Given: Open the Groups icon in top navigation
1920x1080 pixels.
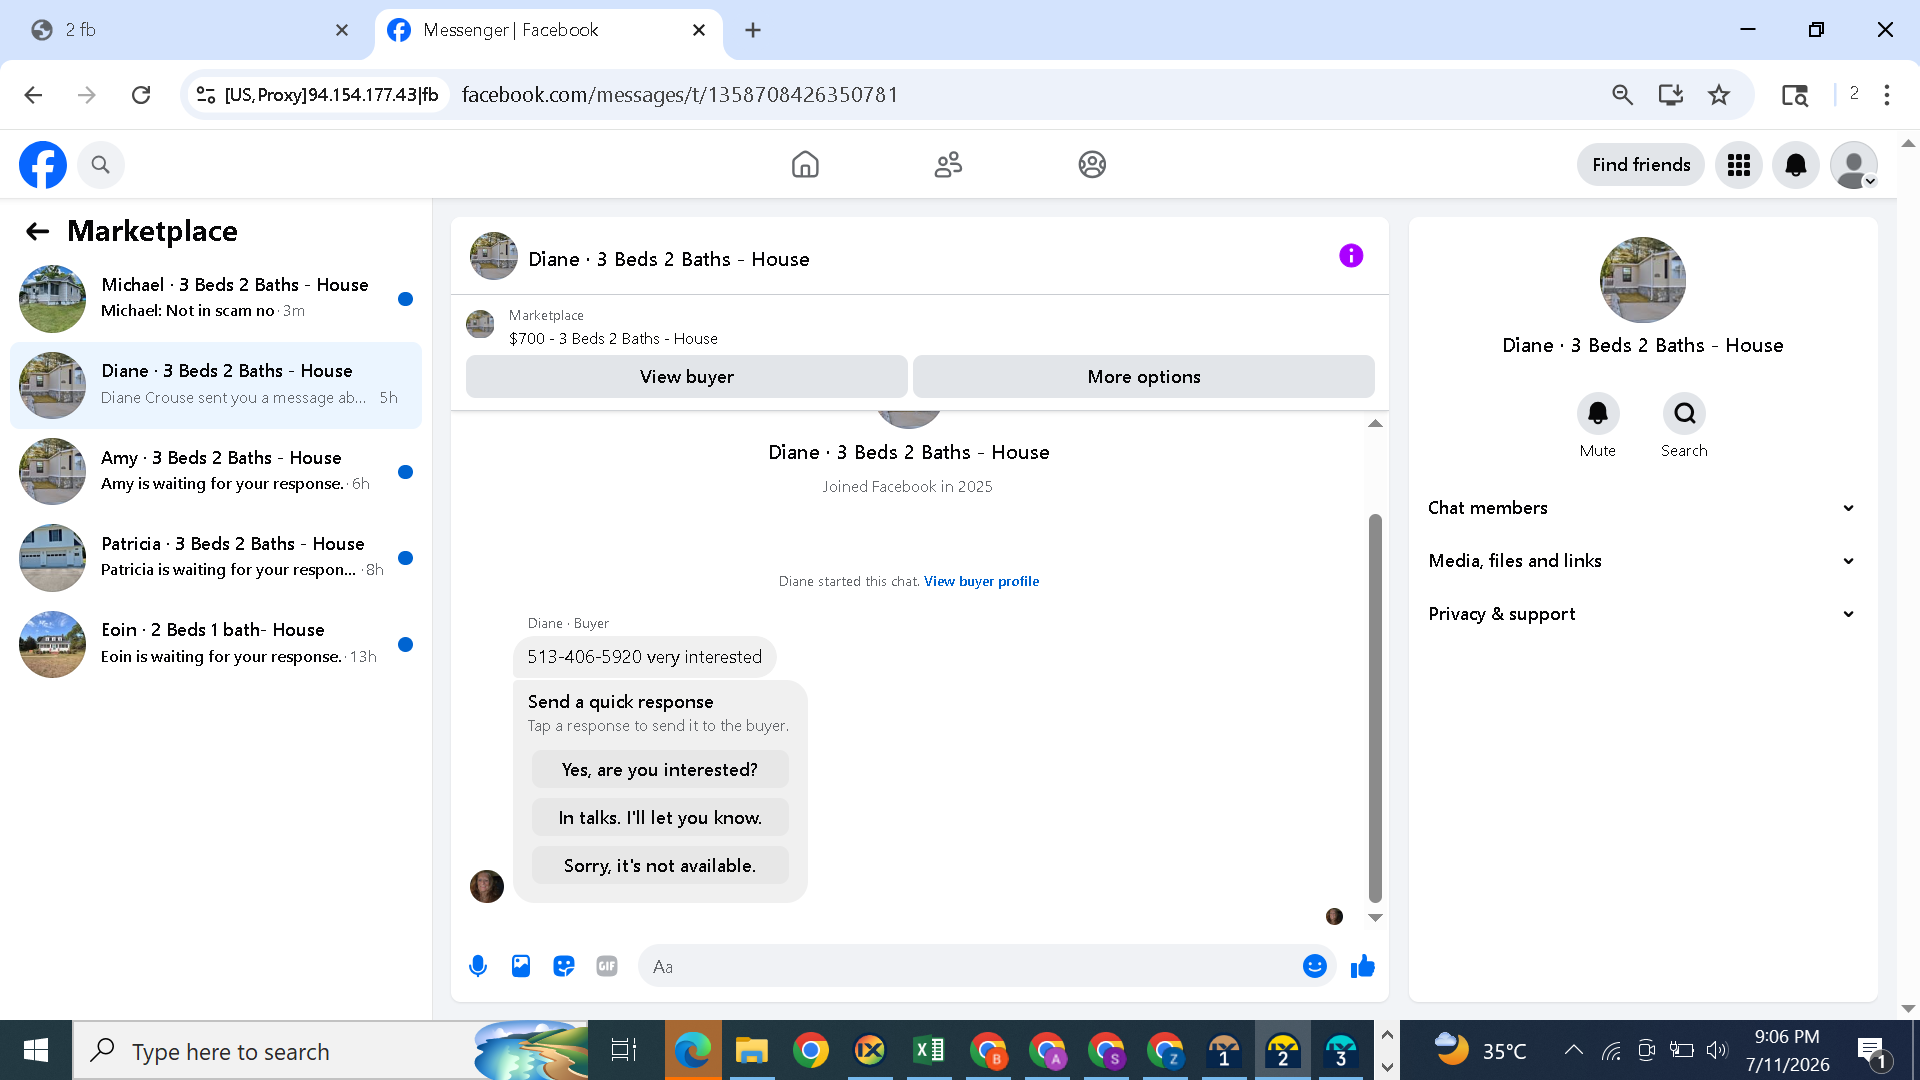Looking at the screenshot, I should [x=1092, y=165].
